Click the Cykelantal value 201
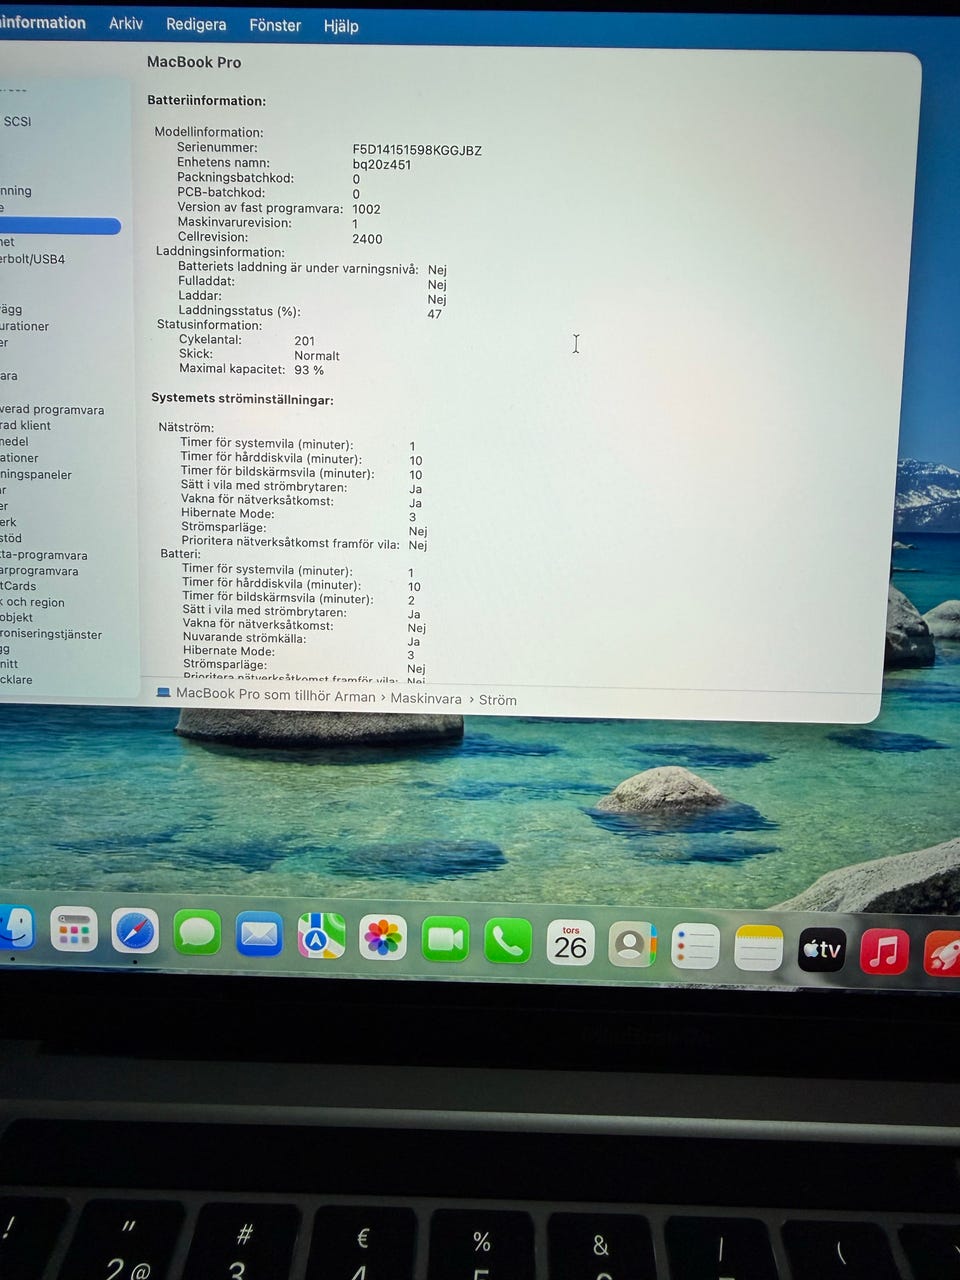The width and height of the screenshot is (960, 1280). coord(305,341)
